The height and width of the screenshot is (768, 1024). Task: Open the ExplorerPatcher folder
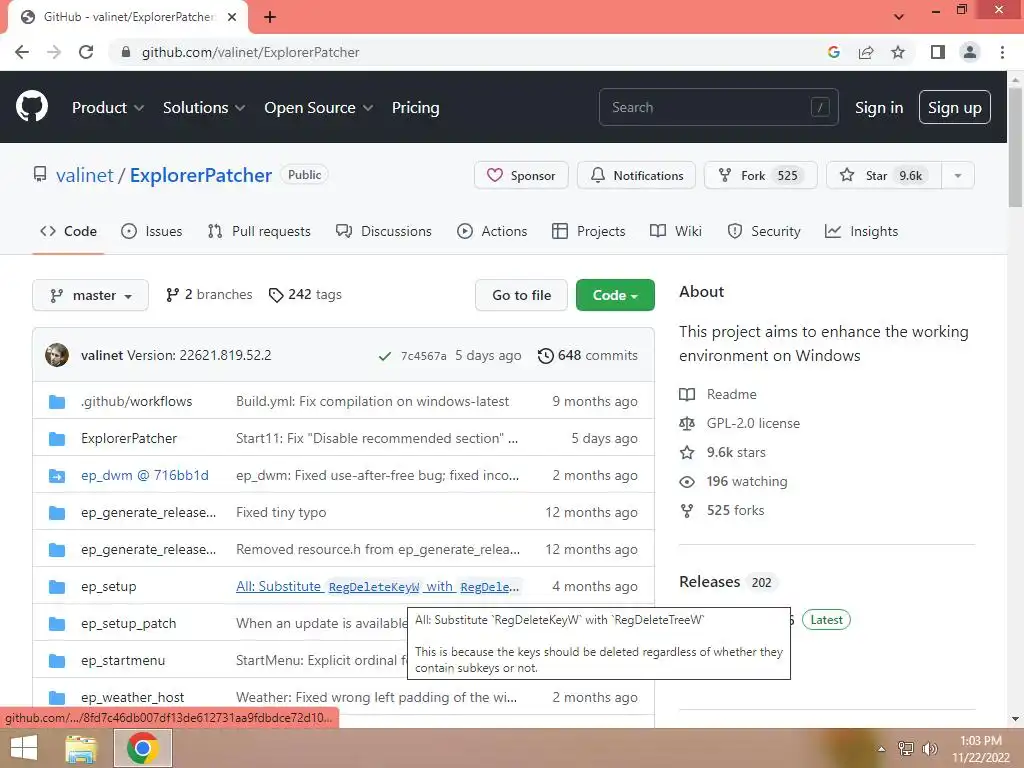[129, 438]
